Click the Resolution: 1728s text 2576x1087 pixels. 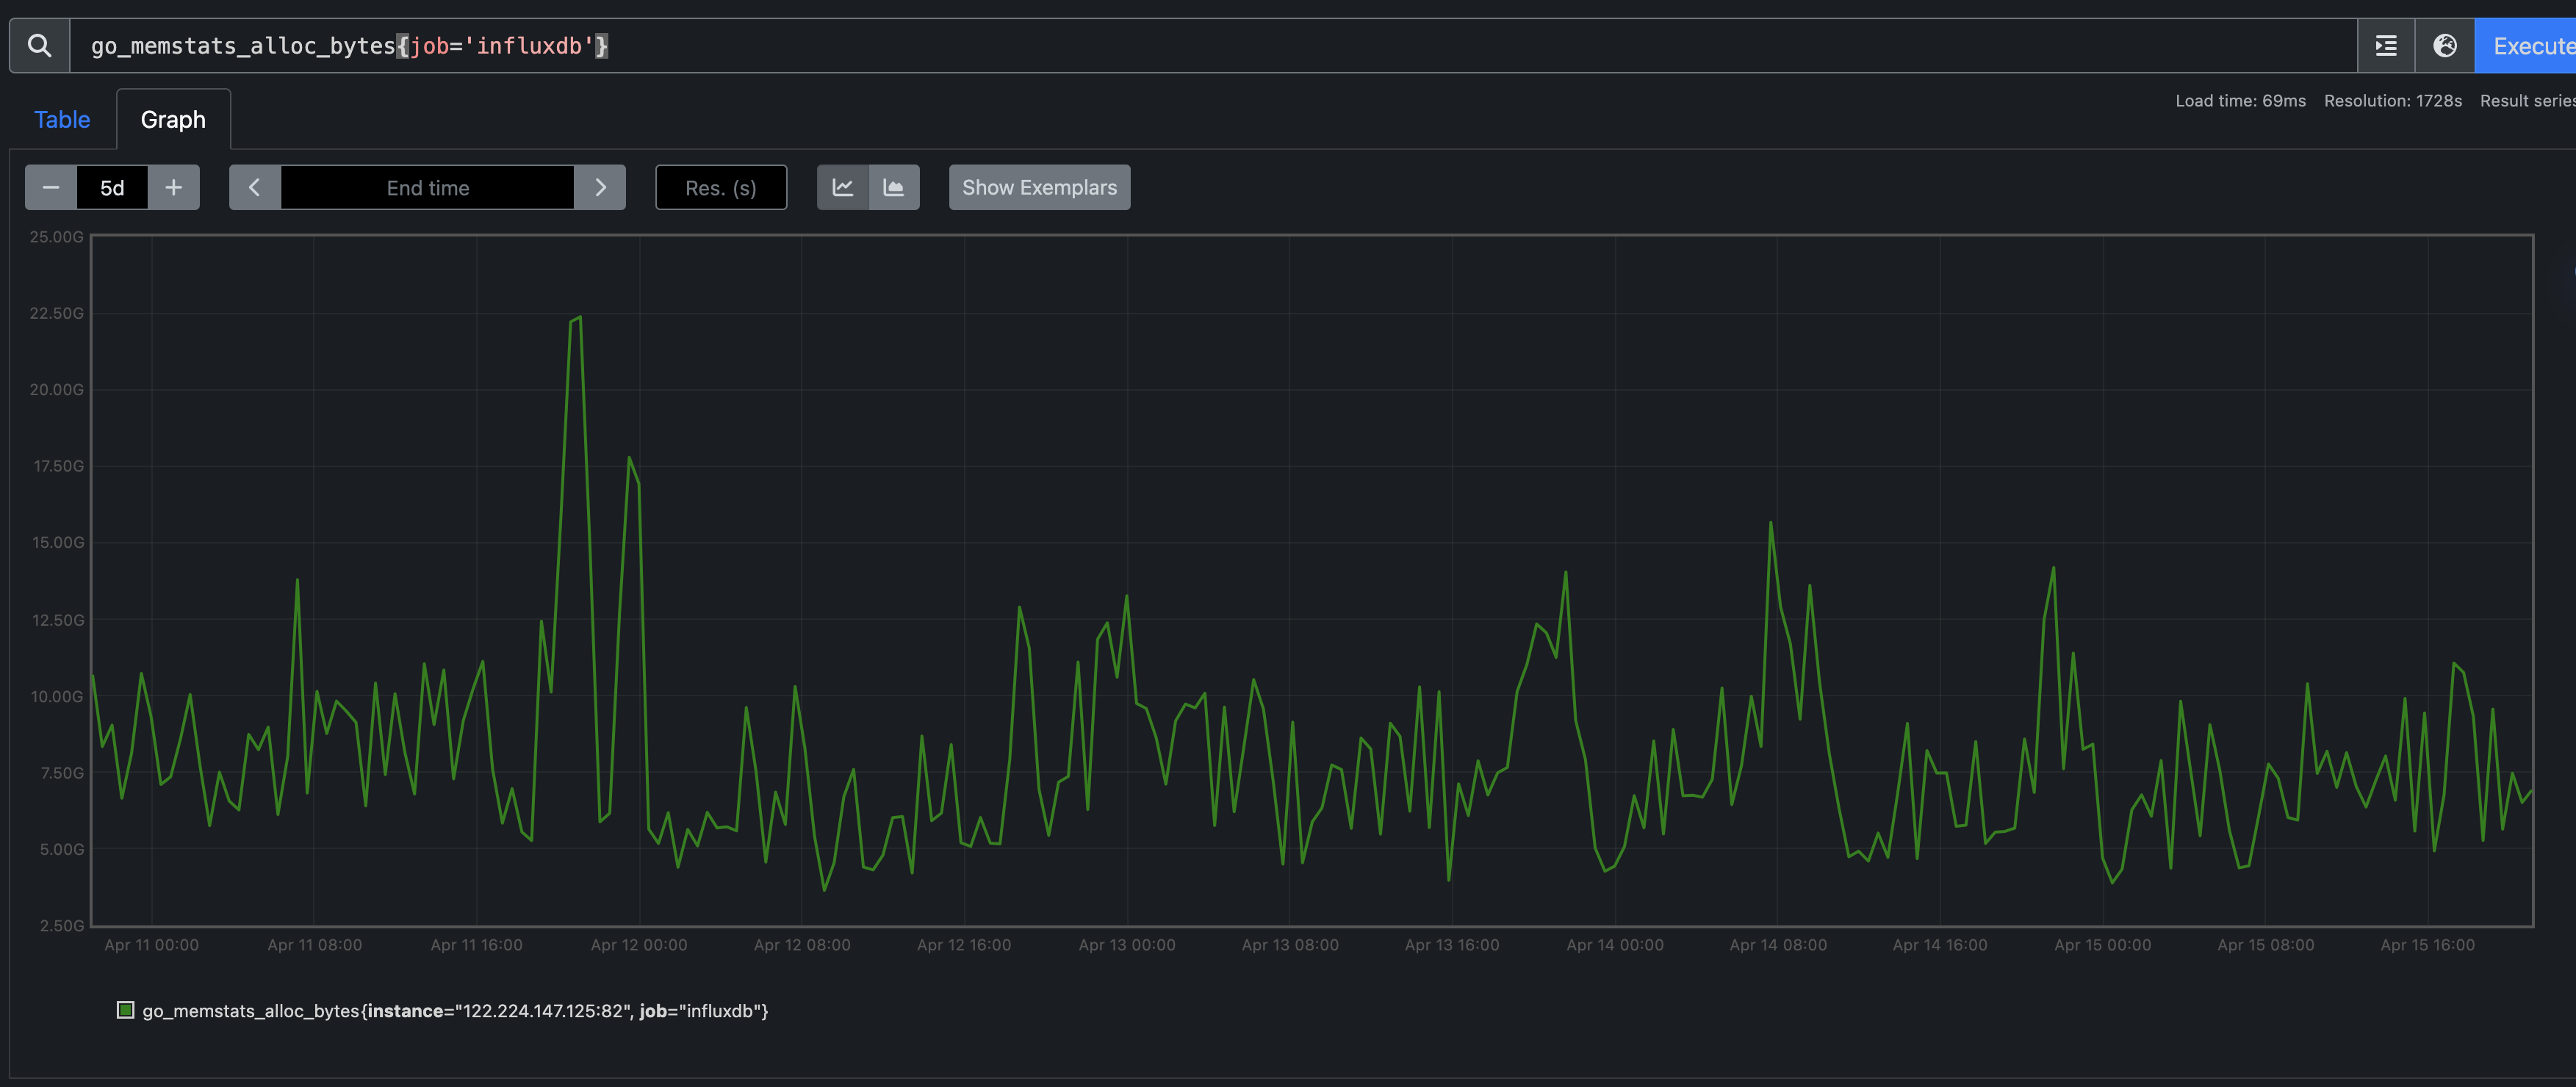[x=2392, y=101]
